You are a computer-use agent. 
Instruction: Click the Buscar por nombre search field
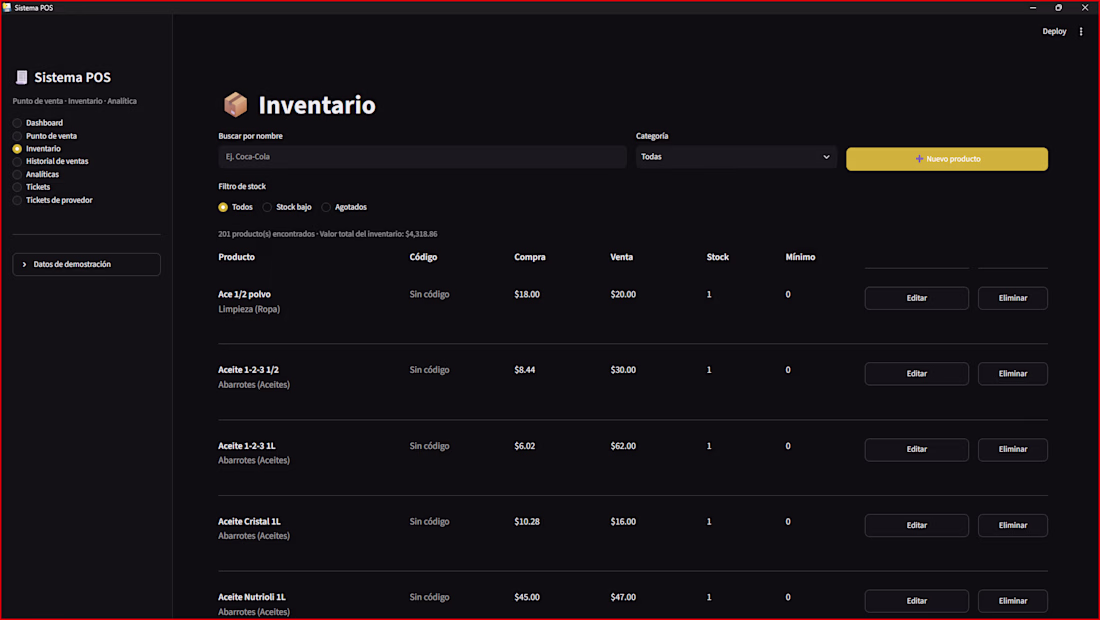[x=422, y=157]
